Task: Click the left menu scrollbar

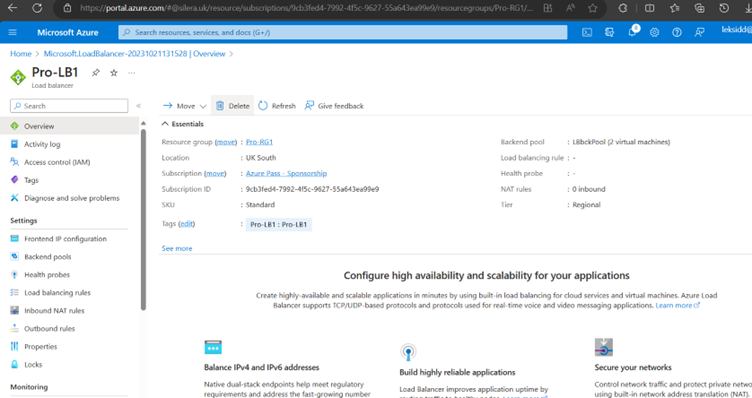Action: pyautogui.click(x=143, y=219)
